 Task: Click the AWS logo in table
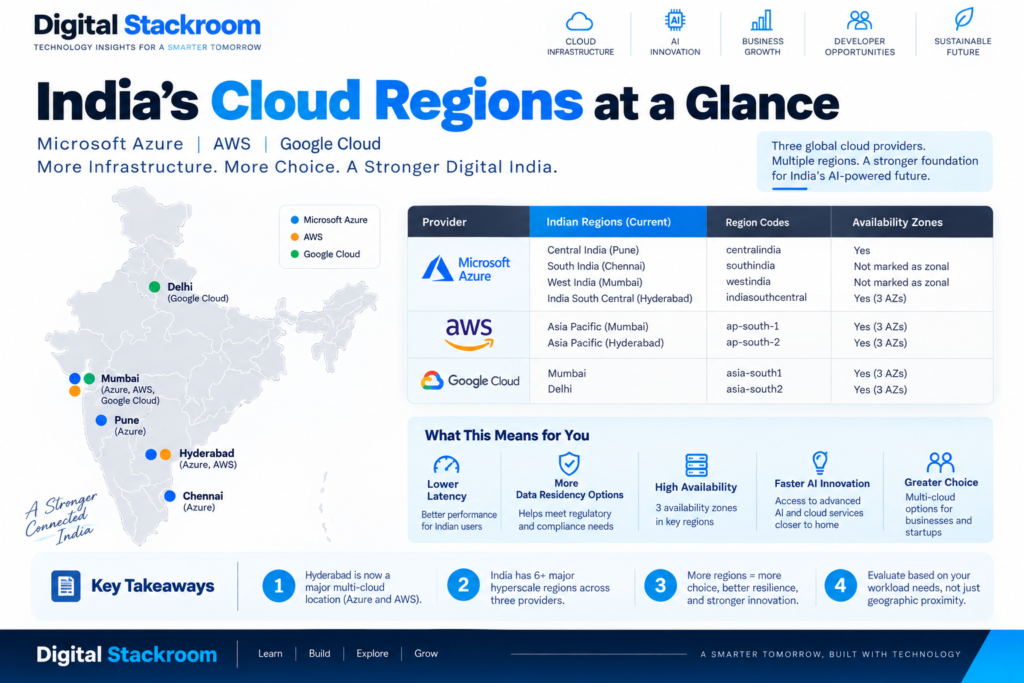point(469,334)
